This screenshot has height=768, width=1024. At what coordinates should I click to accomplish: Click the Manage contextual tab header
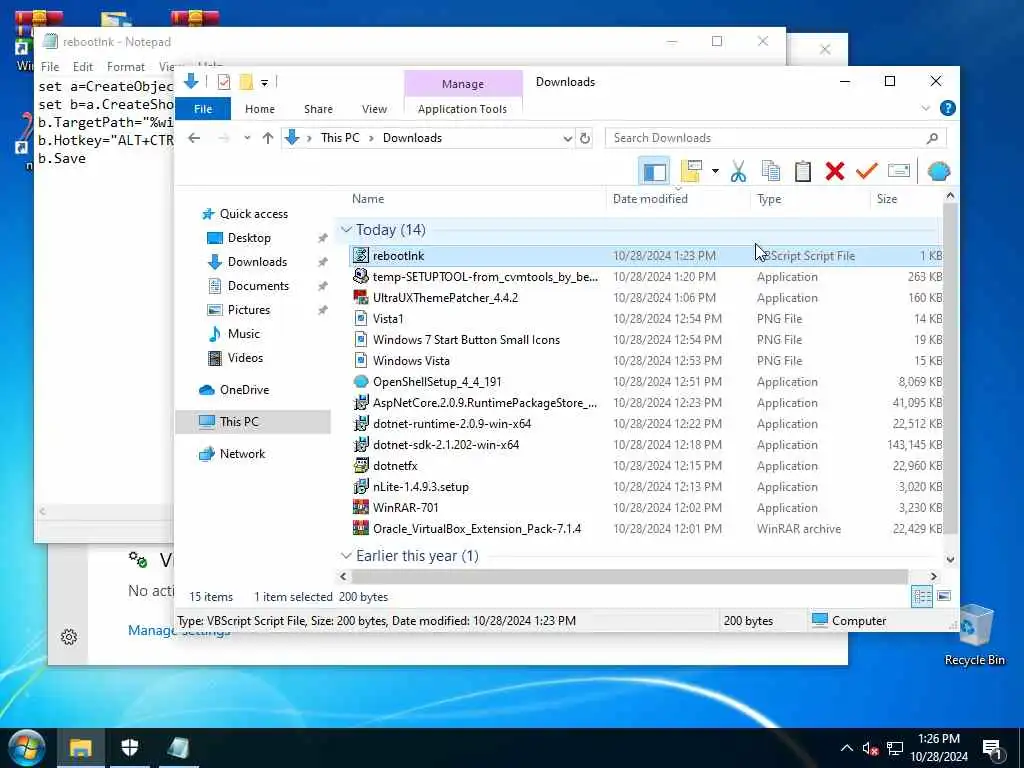(462, 84)
